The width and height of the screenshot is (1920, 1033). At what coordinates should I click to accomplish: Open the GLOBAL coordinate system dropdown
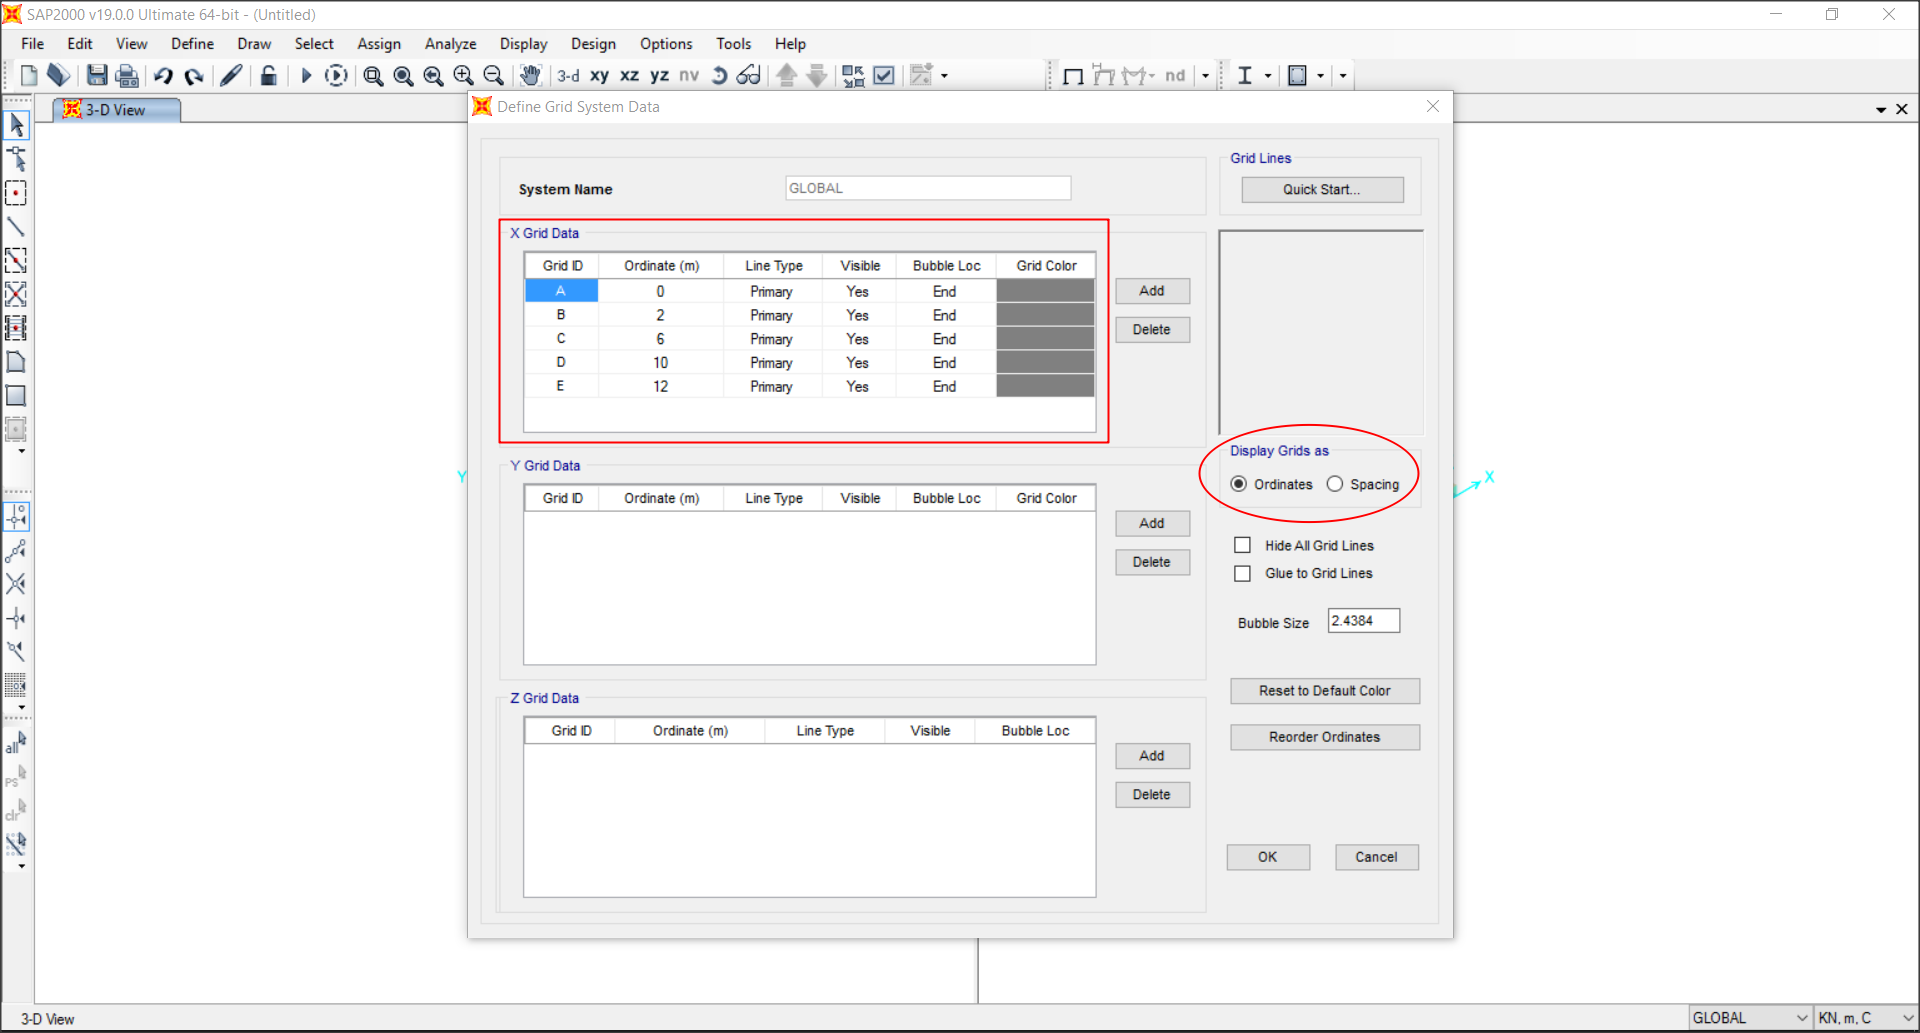click(1751, 1018)
